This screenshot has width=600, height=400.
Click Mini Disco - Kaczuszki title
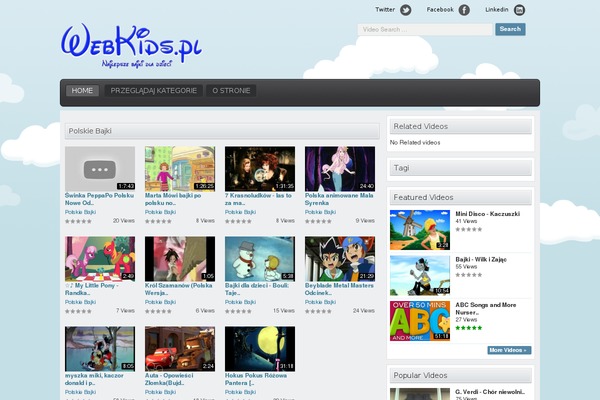point(488,214)
